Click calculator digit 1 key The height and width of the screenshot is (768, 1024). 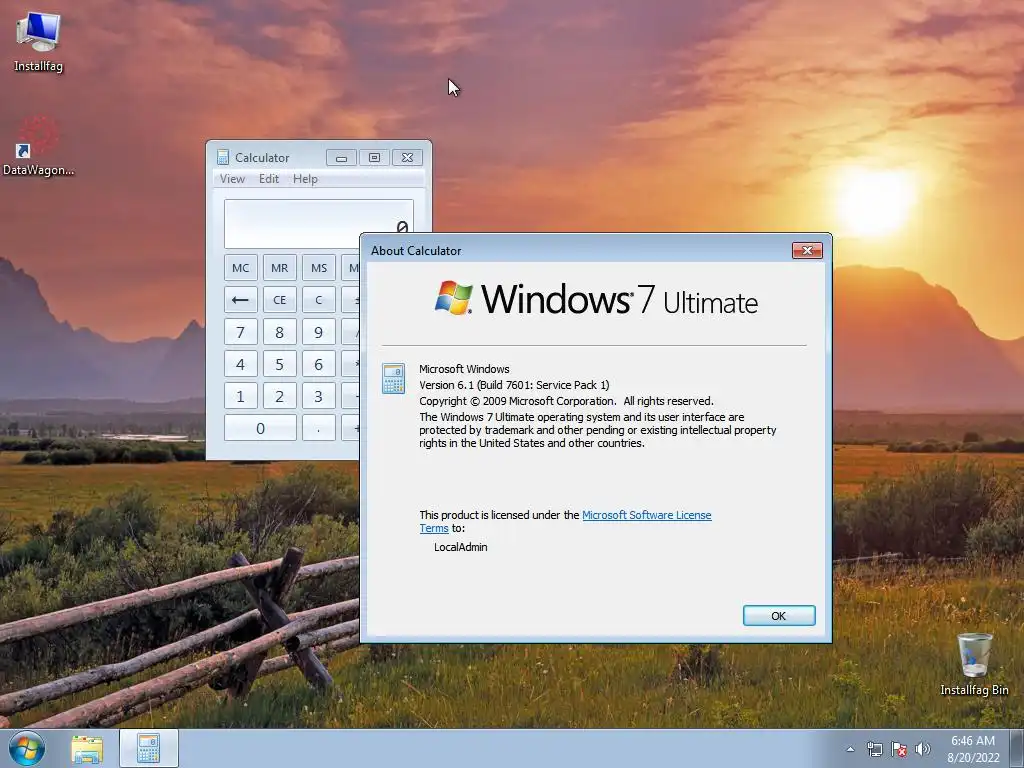[240, 396]
